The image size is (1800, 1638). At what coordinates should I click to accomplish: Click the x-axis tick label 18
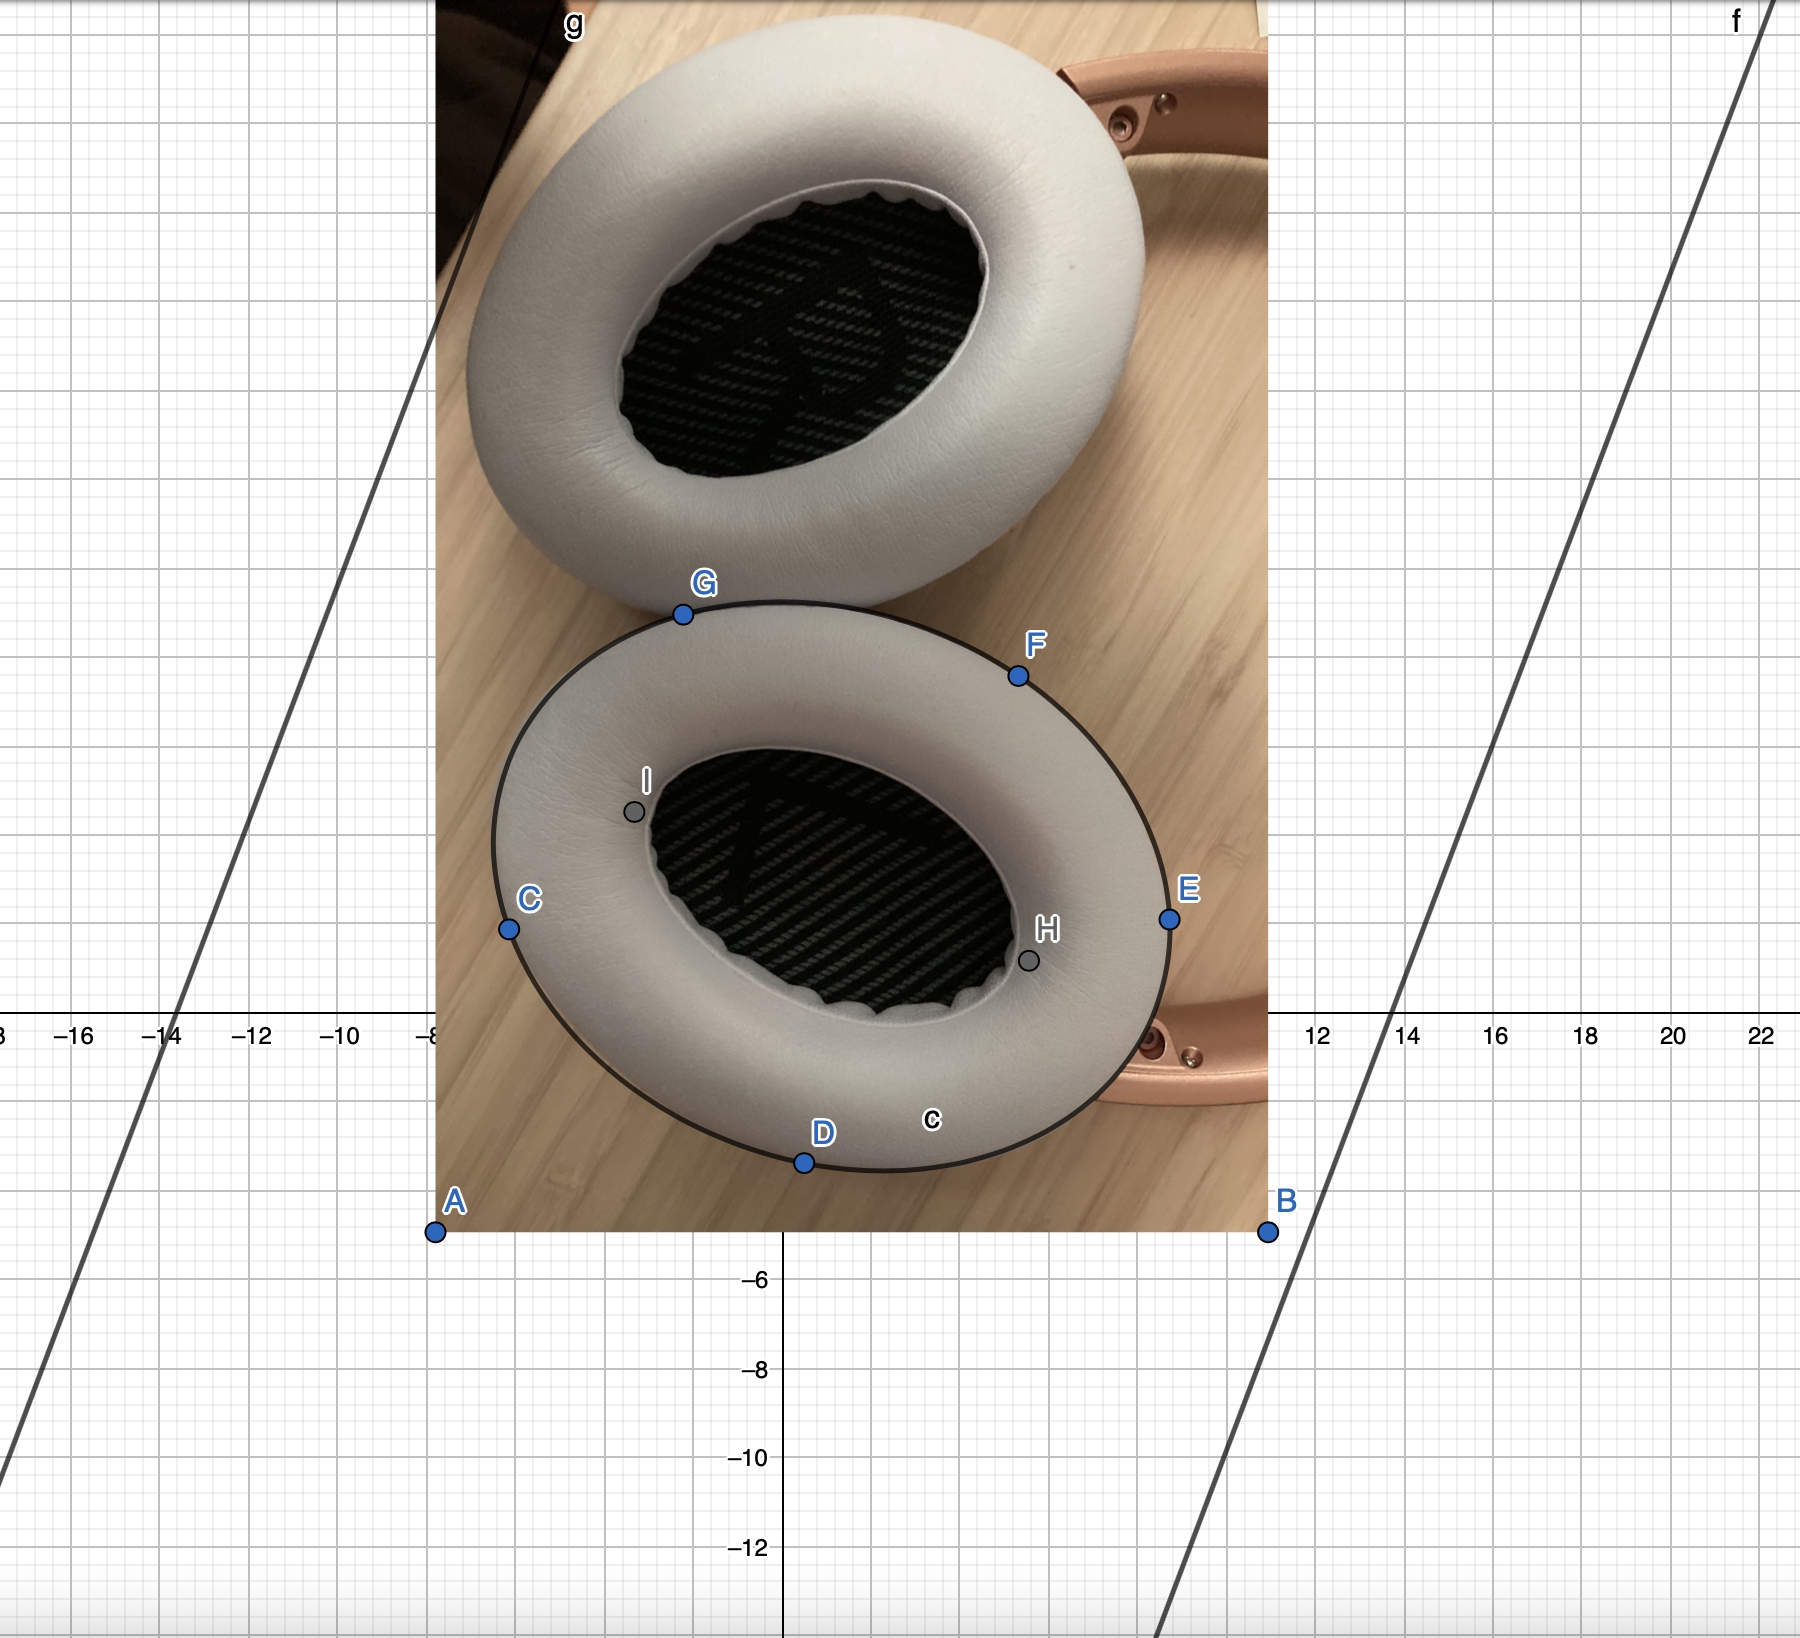pyautogui.click(x=1585, y=1036)
